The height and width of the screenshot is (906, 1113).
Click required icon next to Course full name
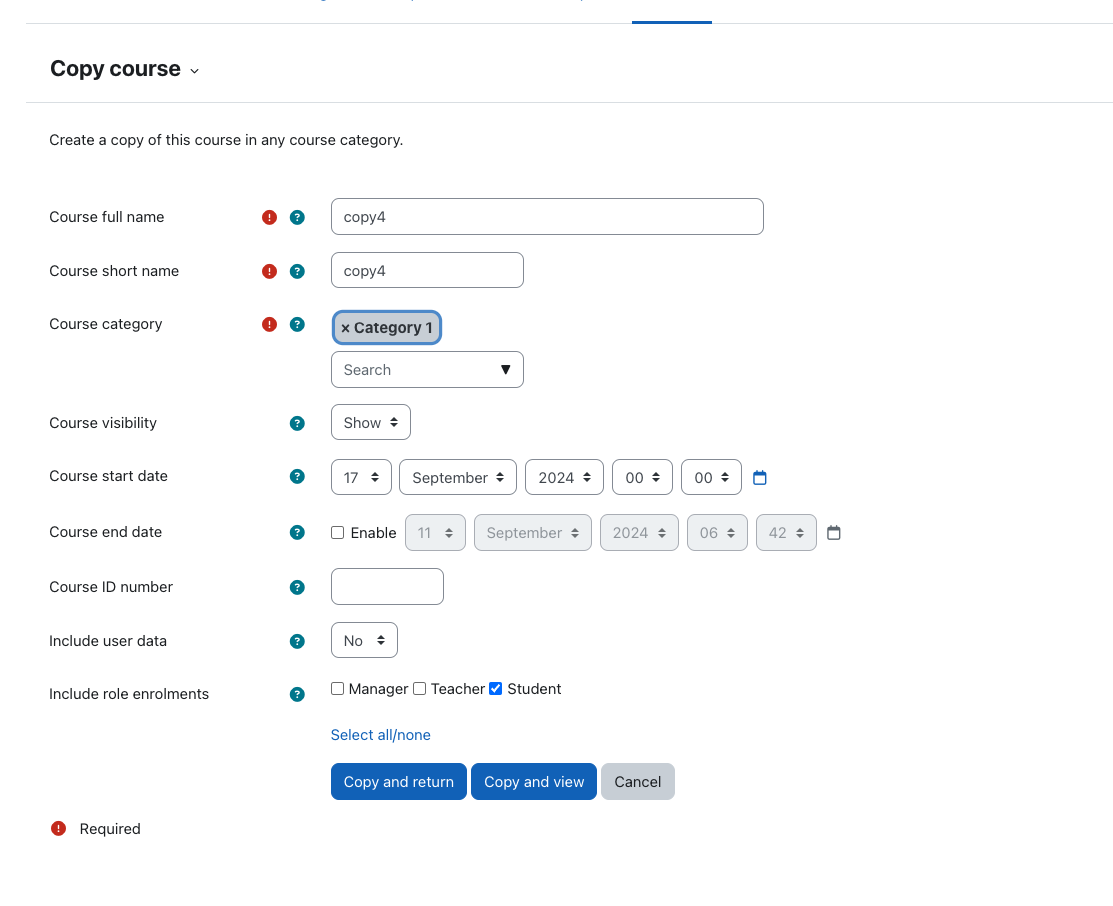269,217
